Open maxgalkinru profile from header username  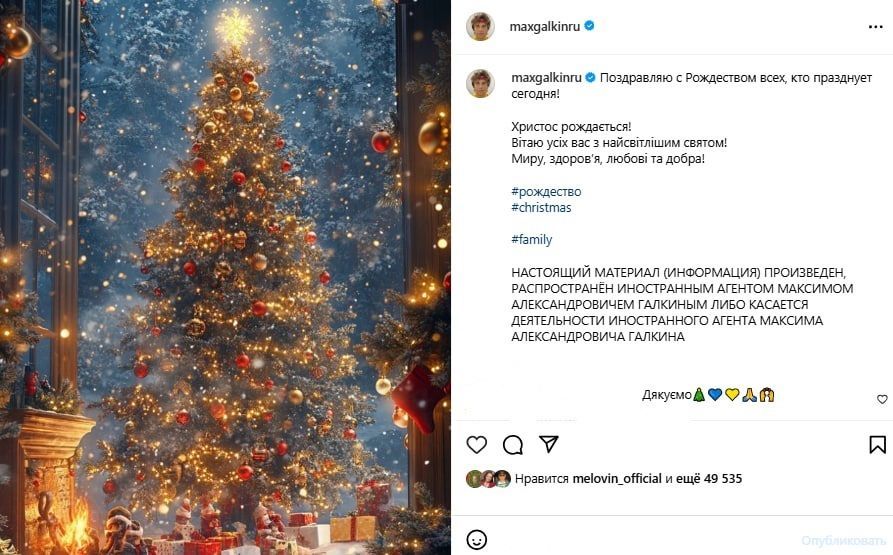tap(544, 26)
